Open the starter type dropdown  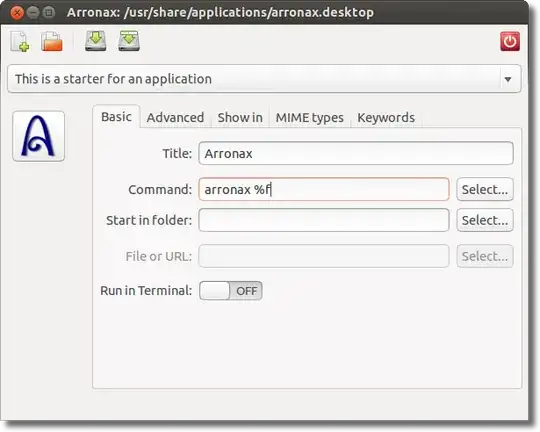pos(264,79)
